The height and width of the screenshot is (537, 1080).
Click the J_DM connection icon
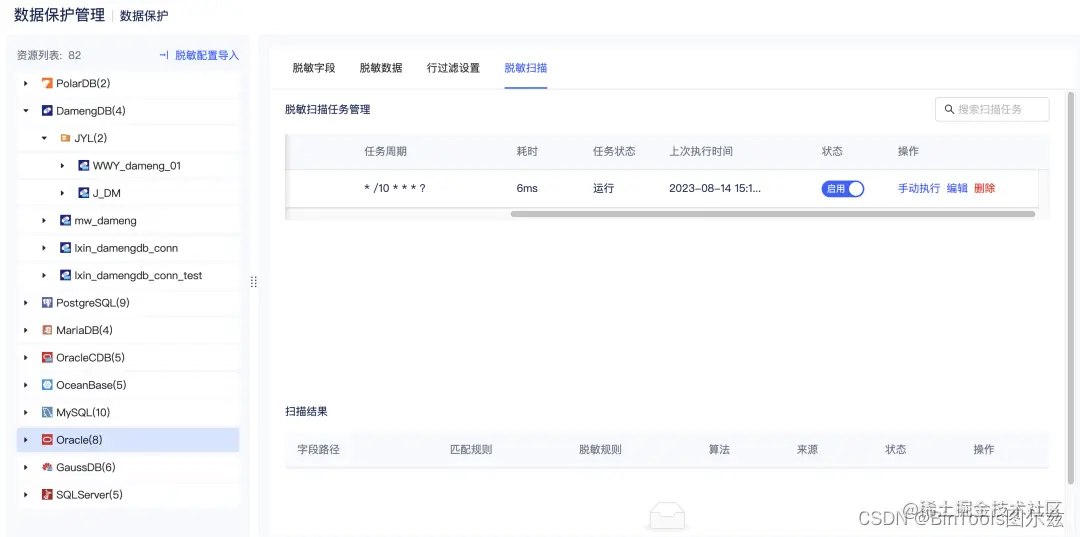coord(83,193)
